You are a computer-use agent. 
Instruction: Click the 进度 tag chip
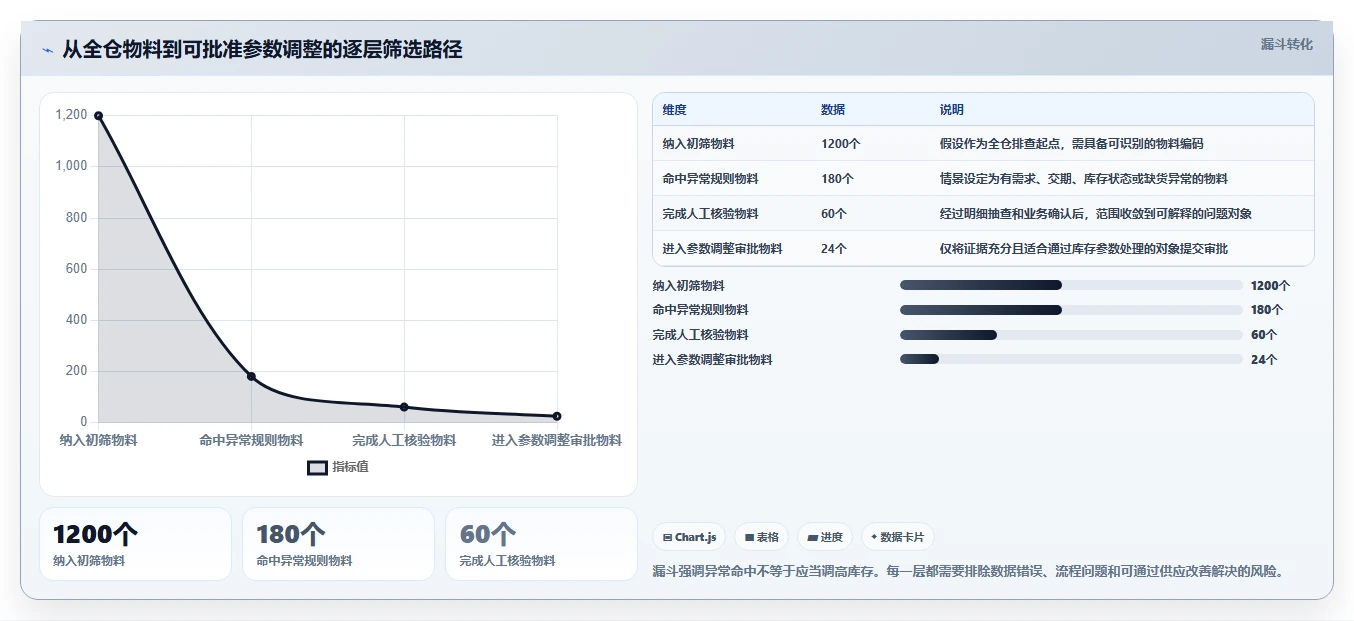pyautogui.click(x=825, y=537)
